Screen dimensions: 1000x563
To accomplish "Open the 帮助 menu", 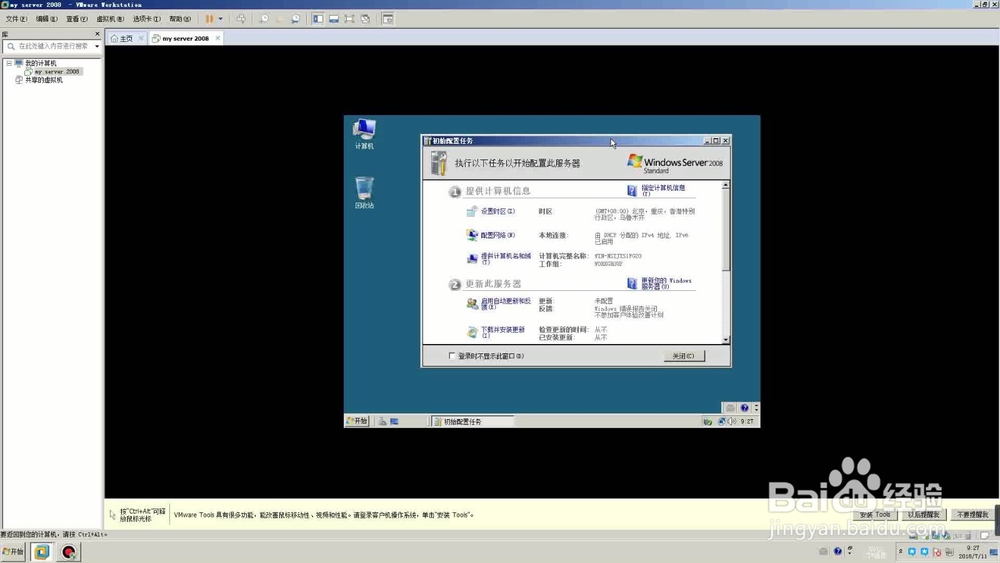I will 179,19.
